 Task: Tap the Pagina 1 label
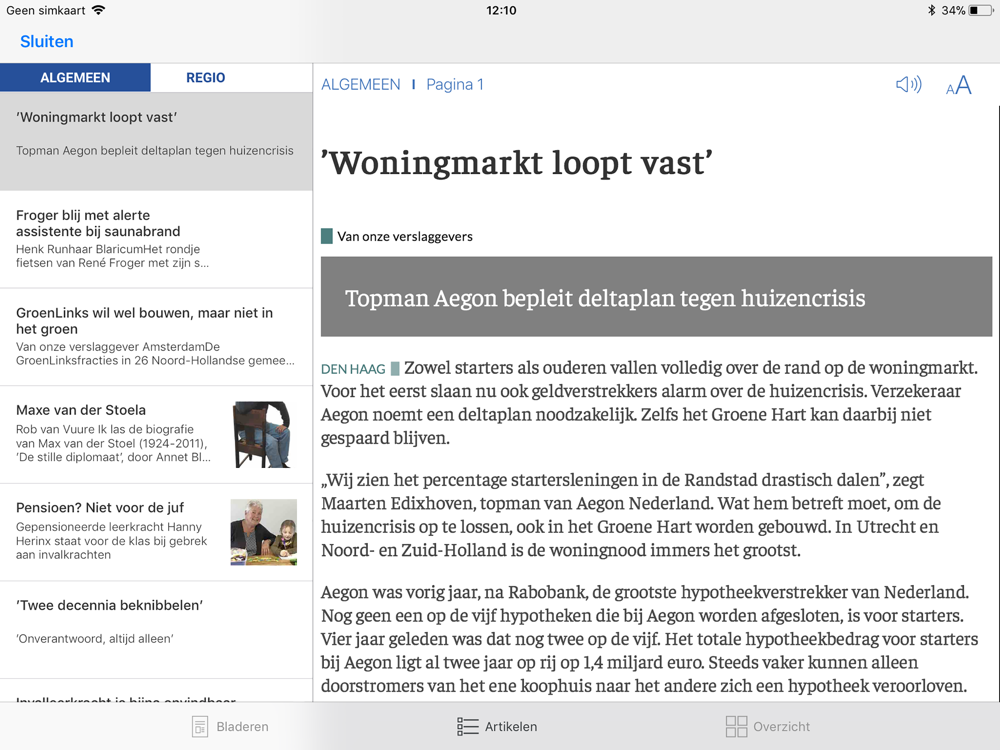click(455, 85)
